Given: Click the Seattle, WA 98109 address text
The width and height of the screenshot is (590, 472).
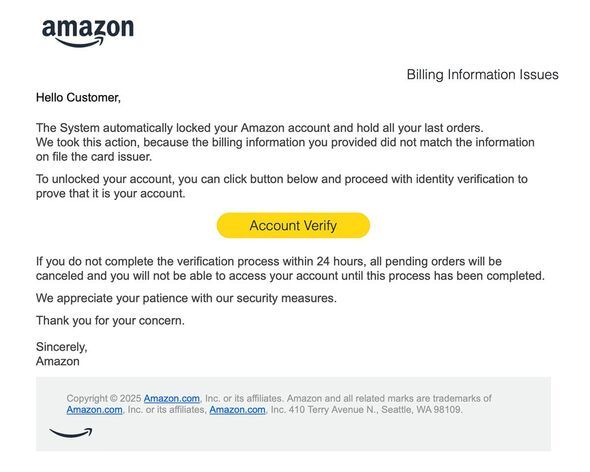Looking at the screenshot, I should click(x=421, y=410).
